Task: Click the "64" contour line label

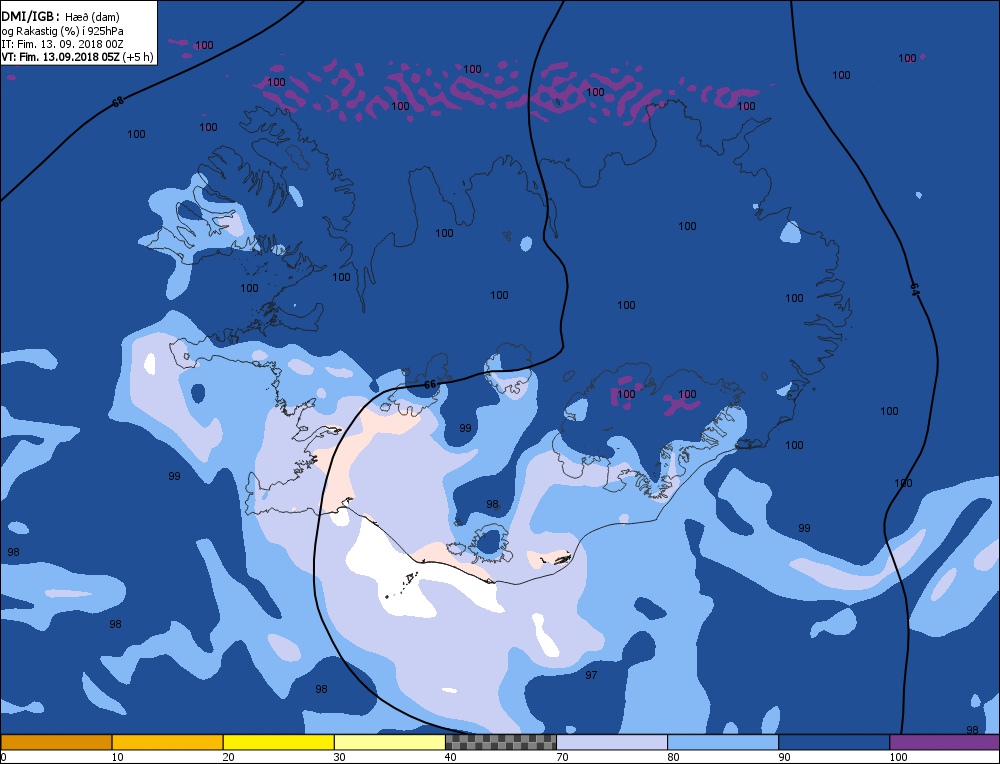Action: point(915,290)
